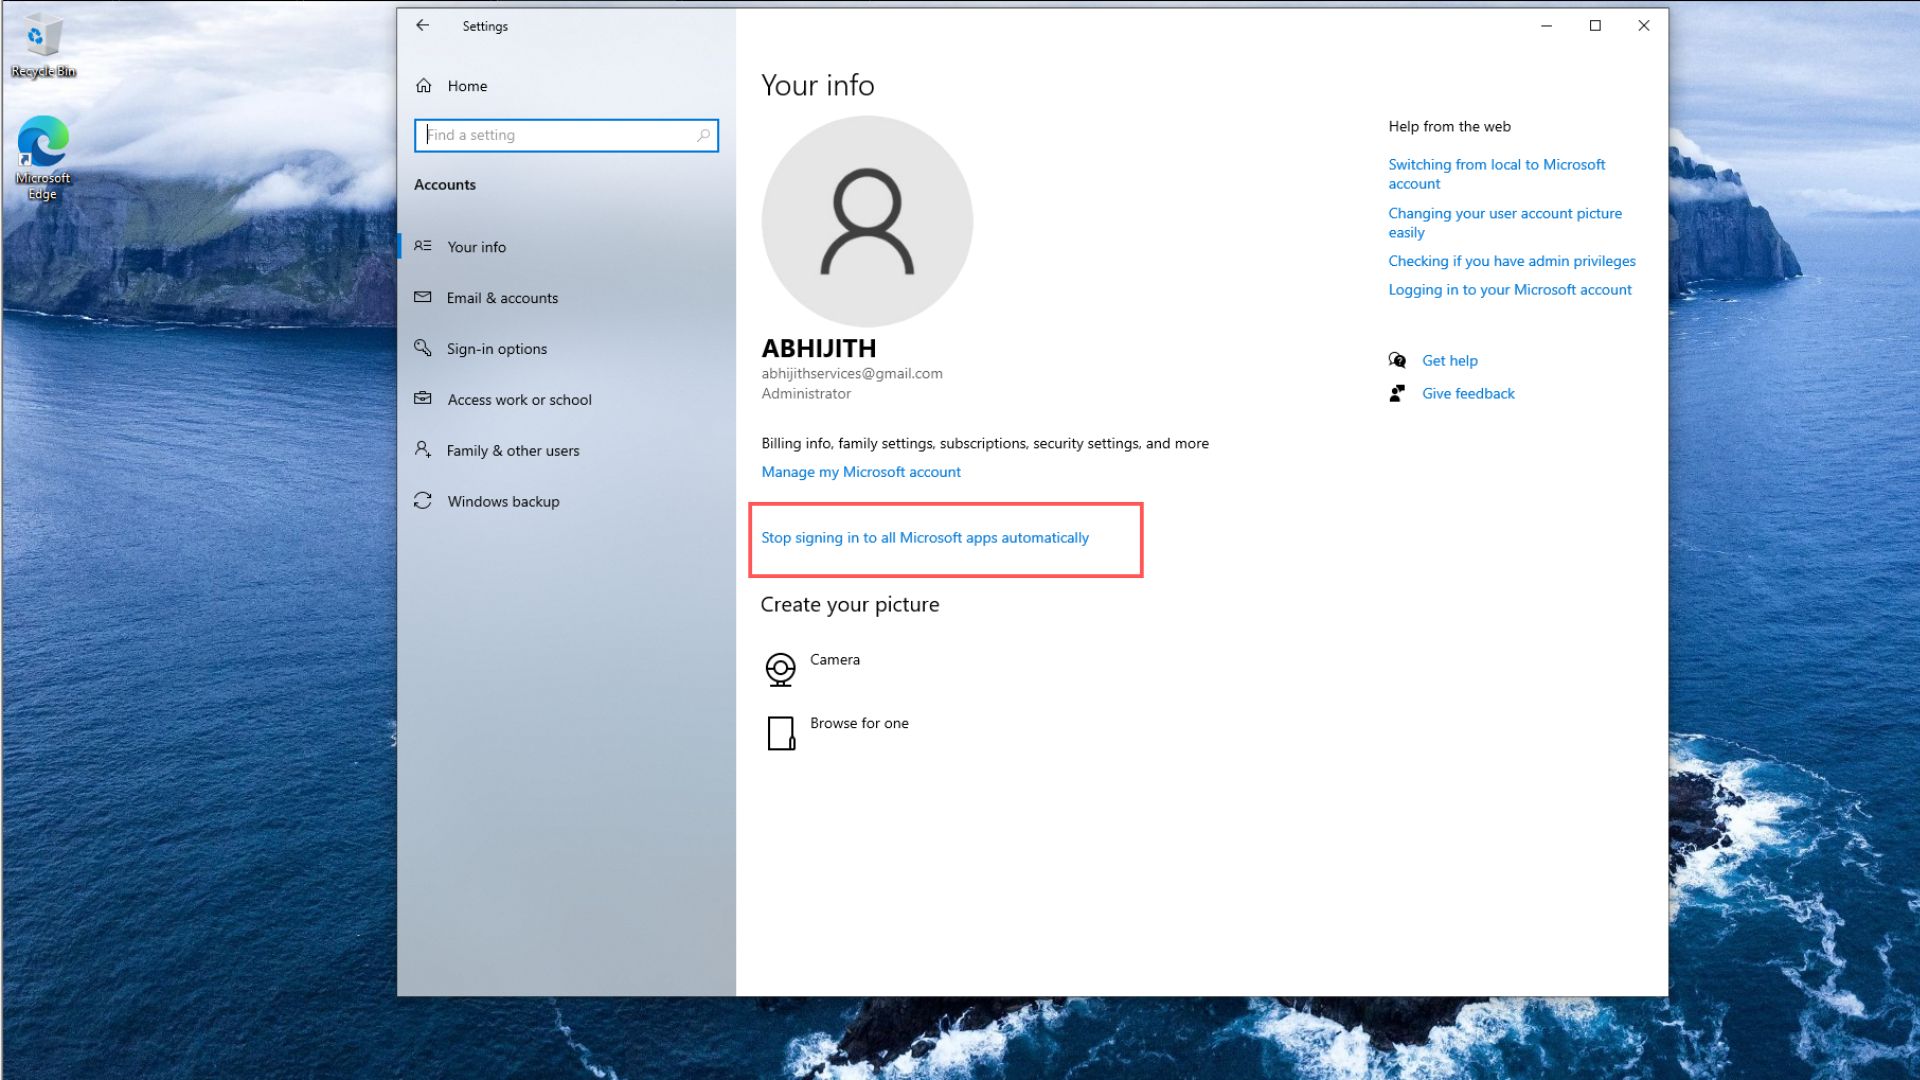The width and height of the screenshot is (1920, 1080).
Task: Open Family & other users settings
Action: click(x=513, y=450)
